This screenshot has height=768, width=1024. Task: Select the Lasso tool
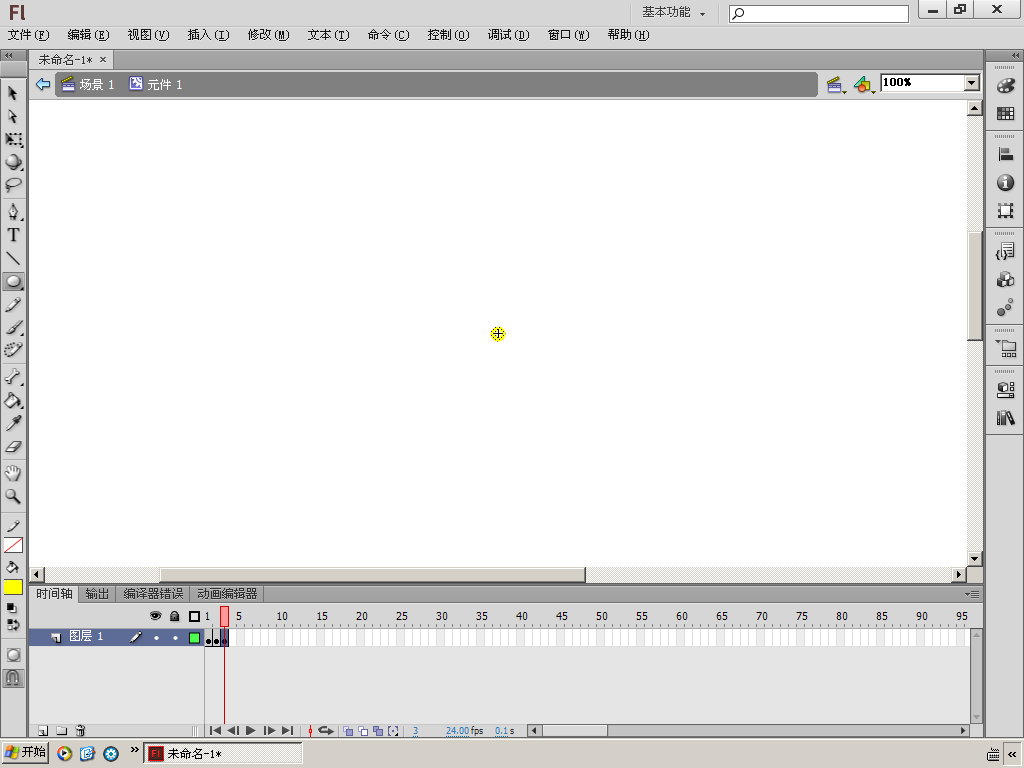(13, 185)
